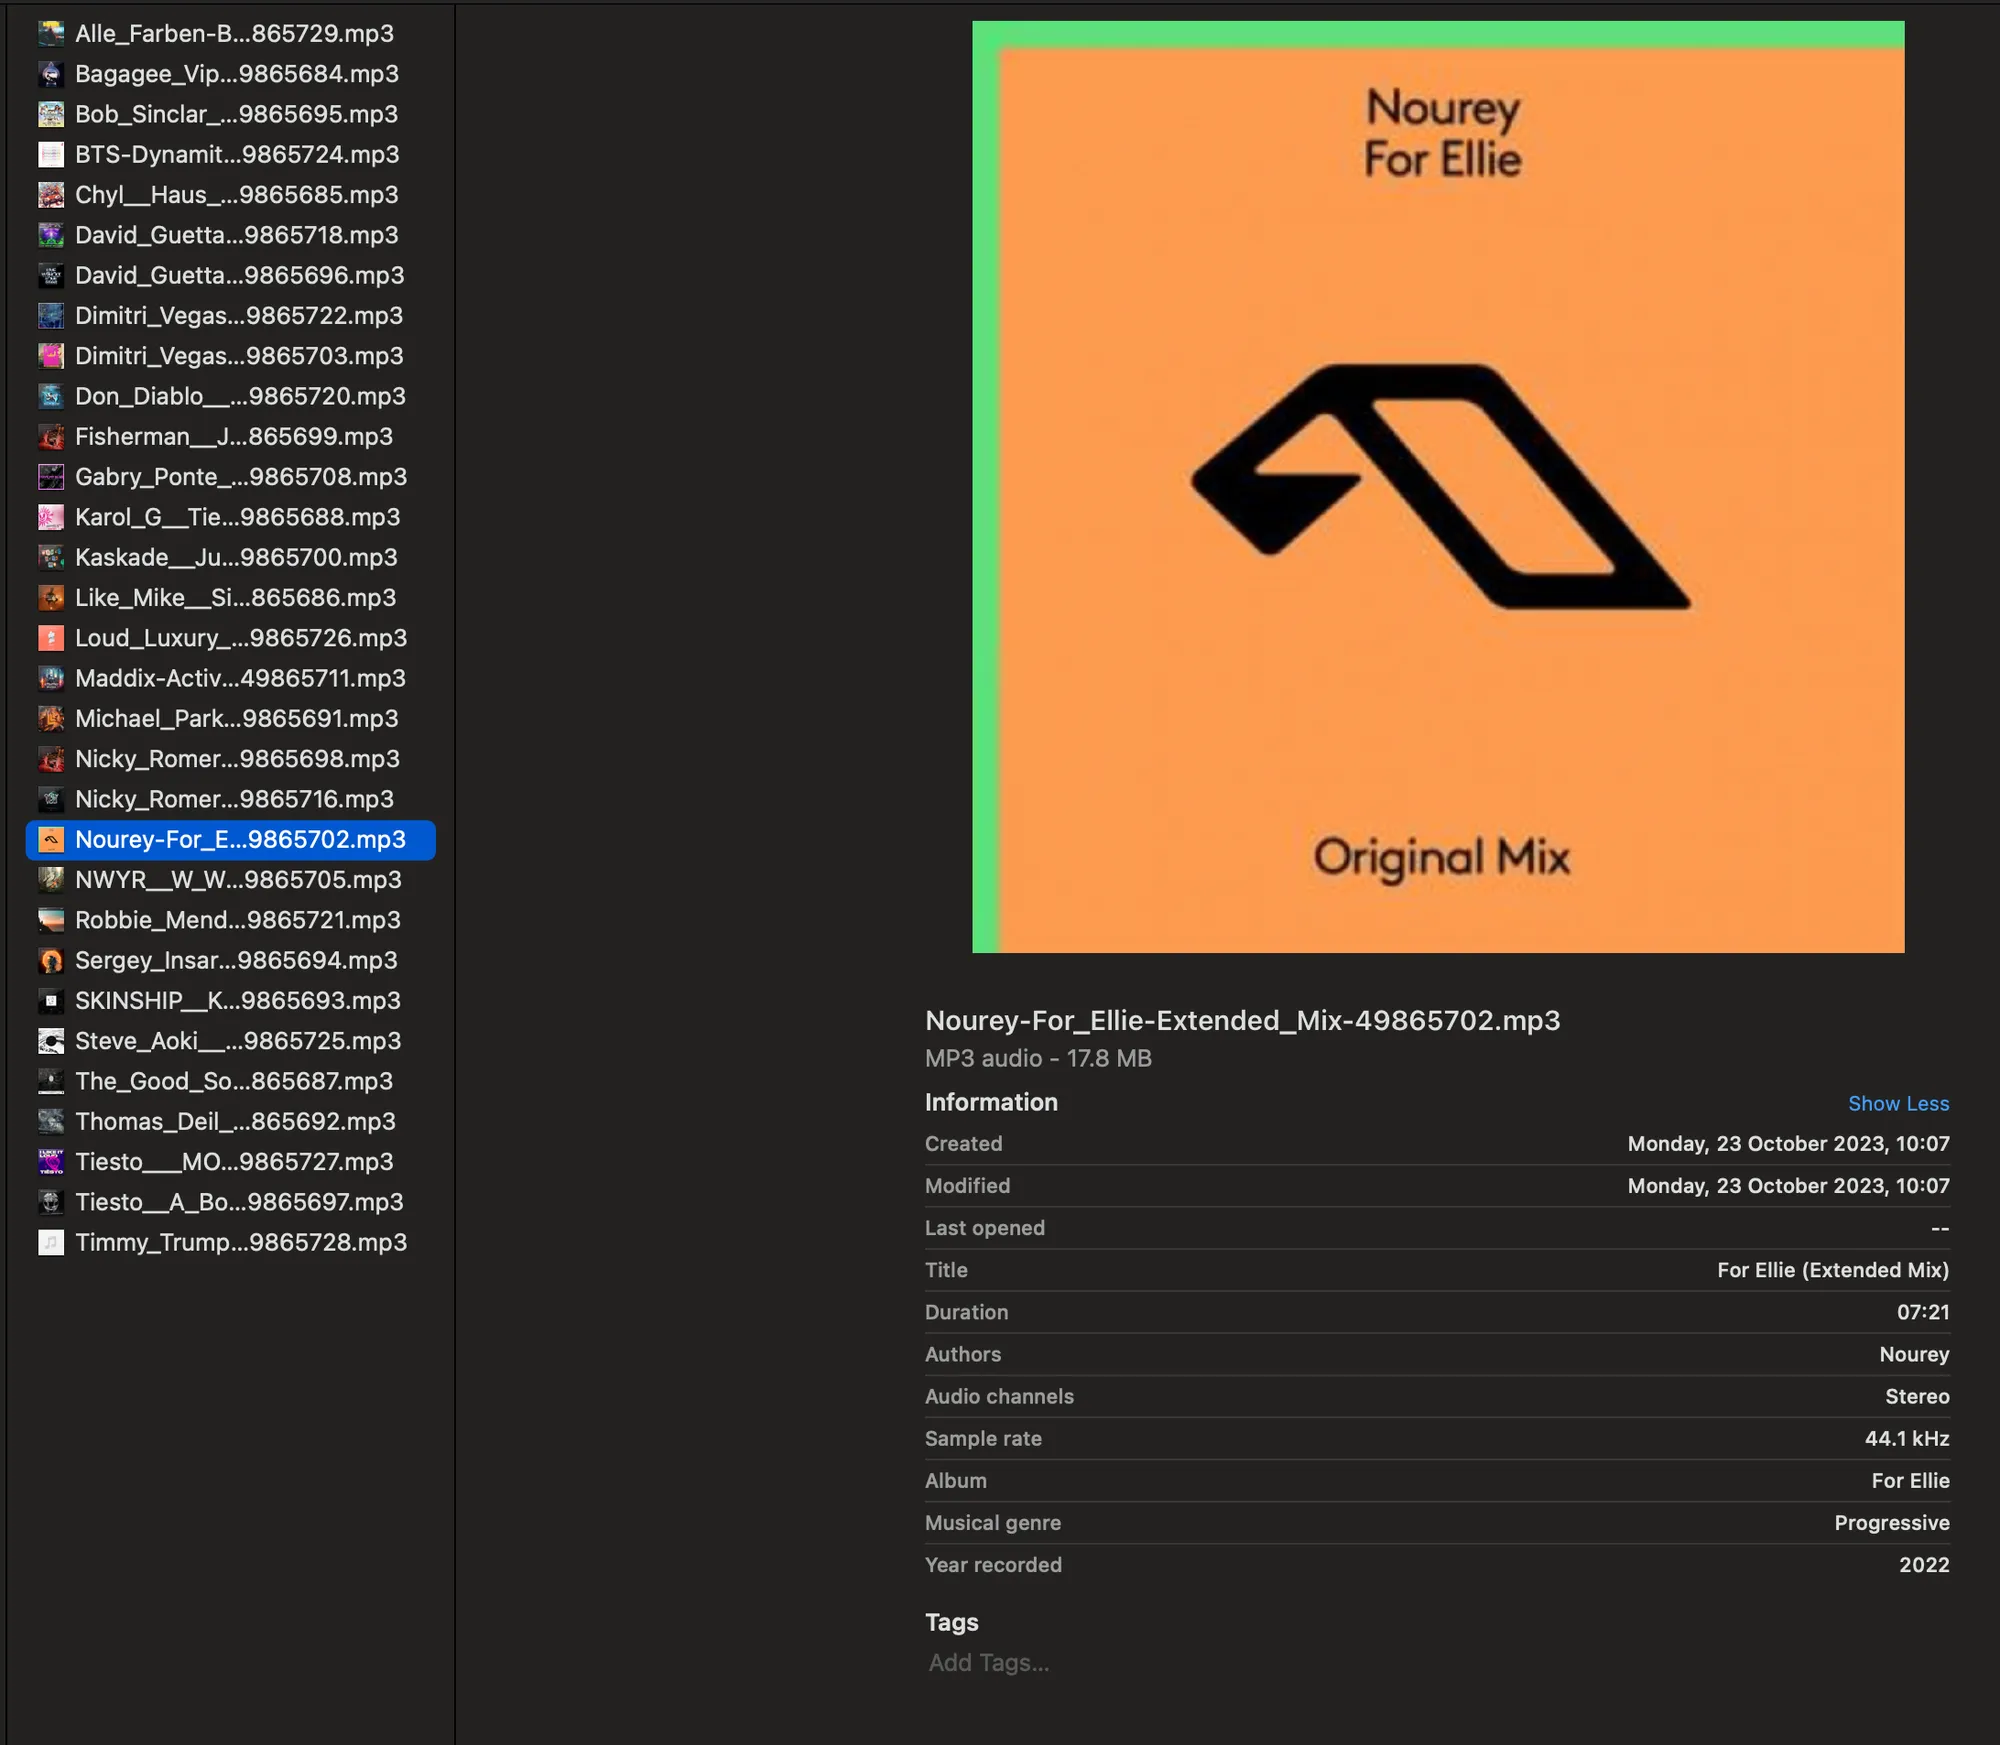Click the Steve_Aoki file's album art icon
Screen dimensions: 2000x1745
(x=50, y=1040)
